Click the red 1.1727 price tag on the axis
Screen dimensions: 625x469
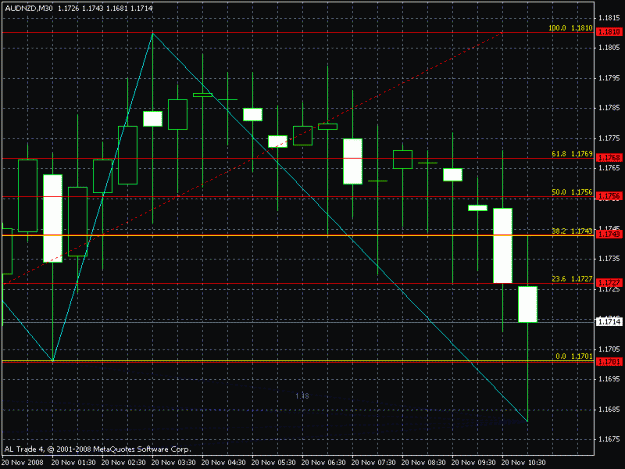(609, 283)
